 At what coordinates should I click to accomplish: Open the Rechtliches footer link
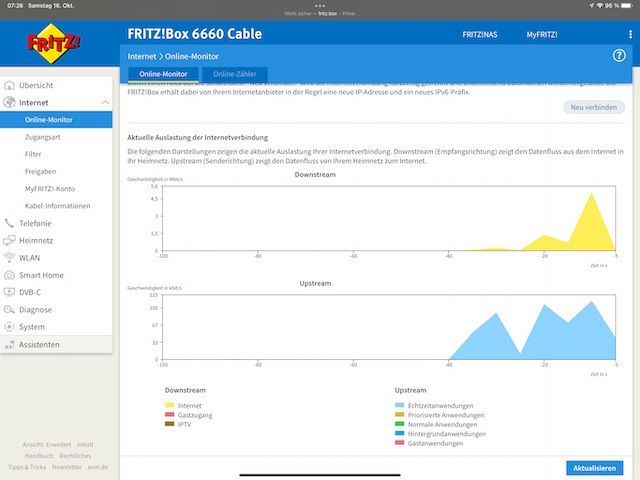76,456
